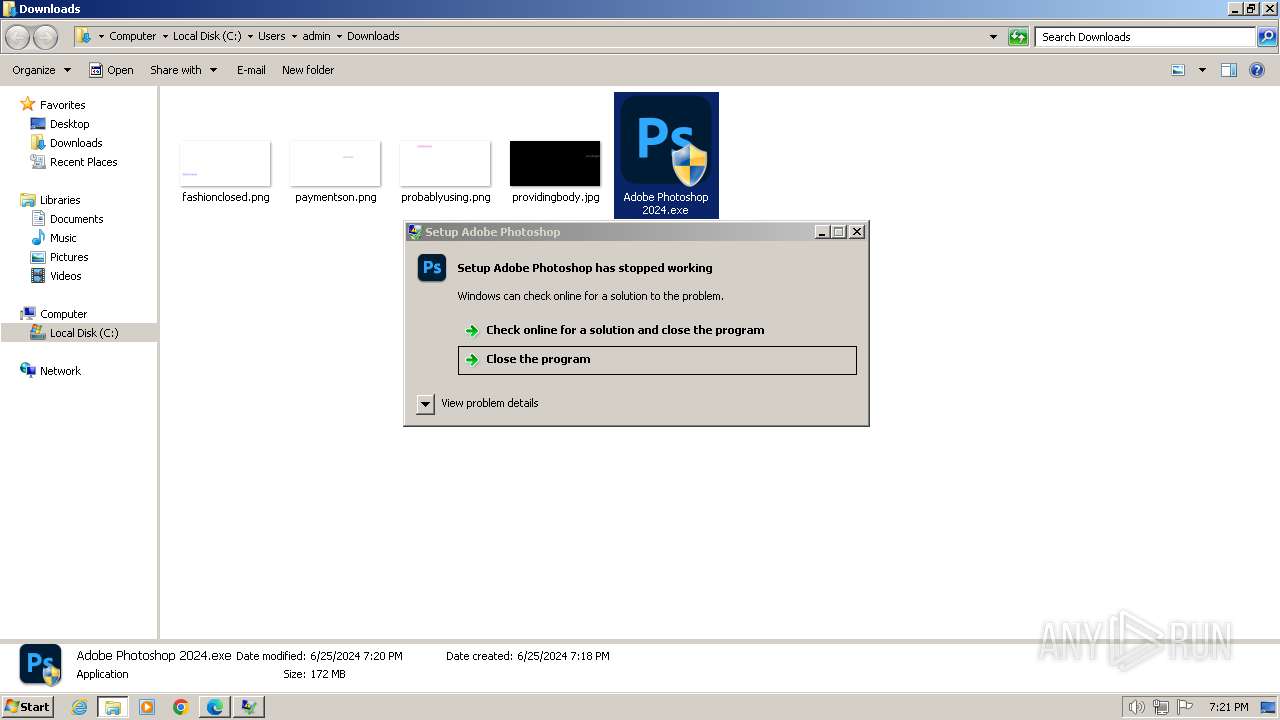The width and height of the screenshot is (1280, 720).
Task: Click the 7:21 PM system clock
Action: click(1228, 707)
